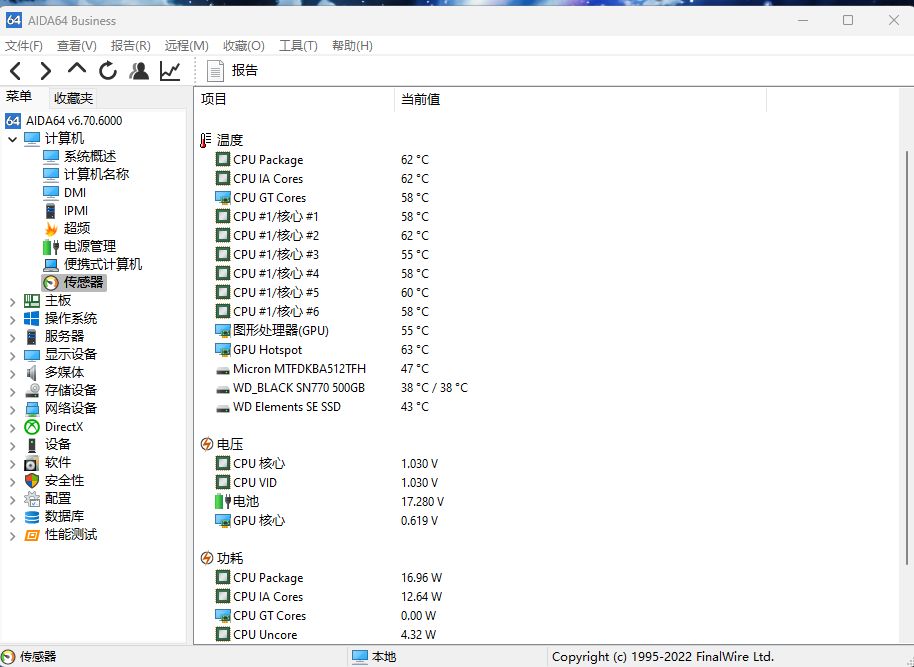Screen dimensions: 914x667
Task: Open the 远程(M) menu
Action: pos(187,45)
